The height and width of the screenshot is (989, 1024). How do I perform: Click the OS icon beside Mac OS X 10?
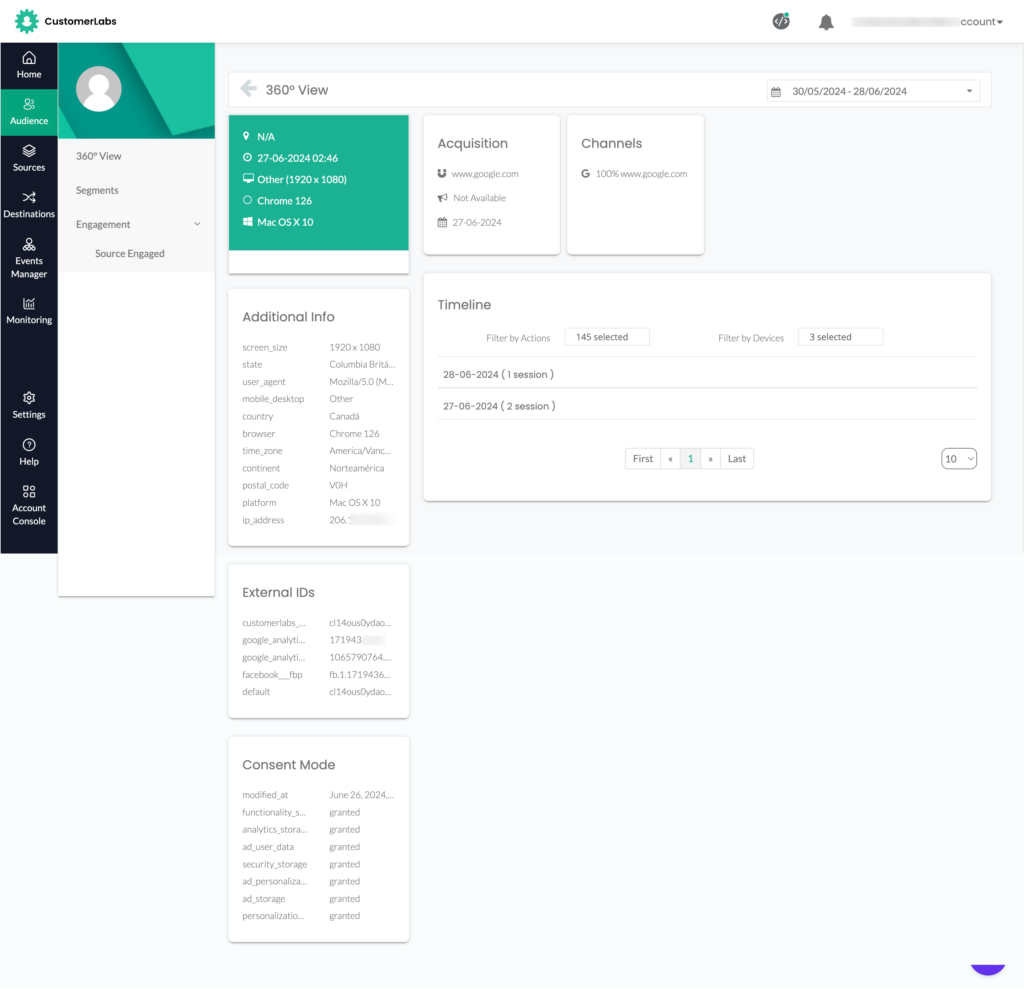248,221
